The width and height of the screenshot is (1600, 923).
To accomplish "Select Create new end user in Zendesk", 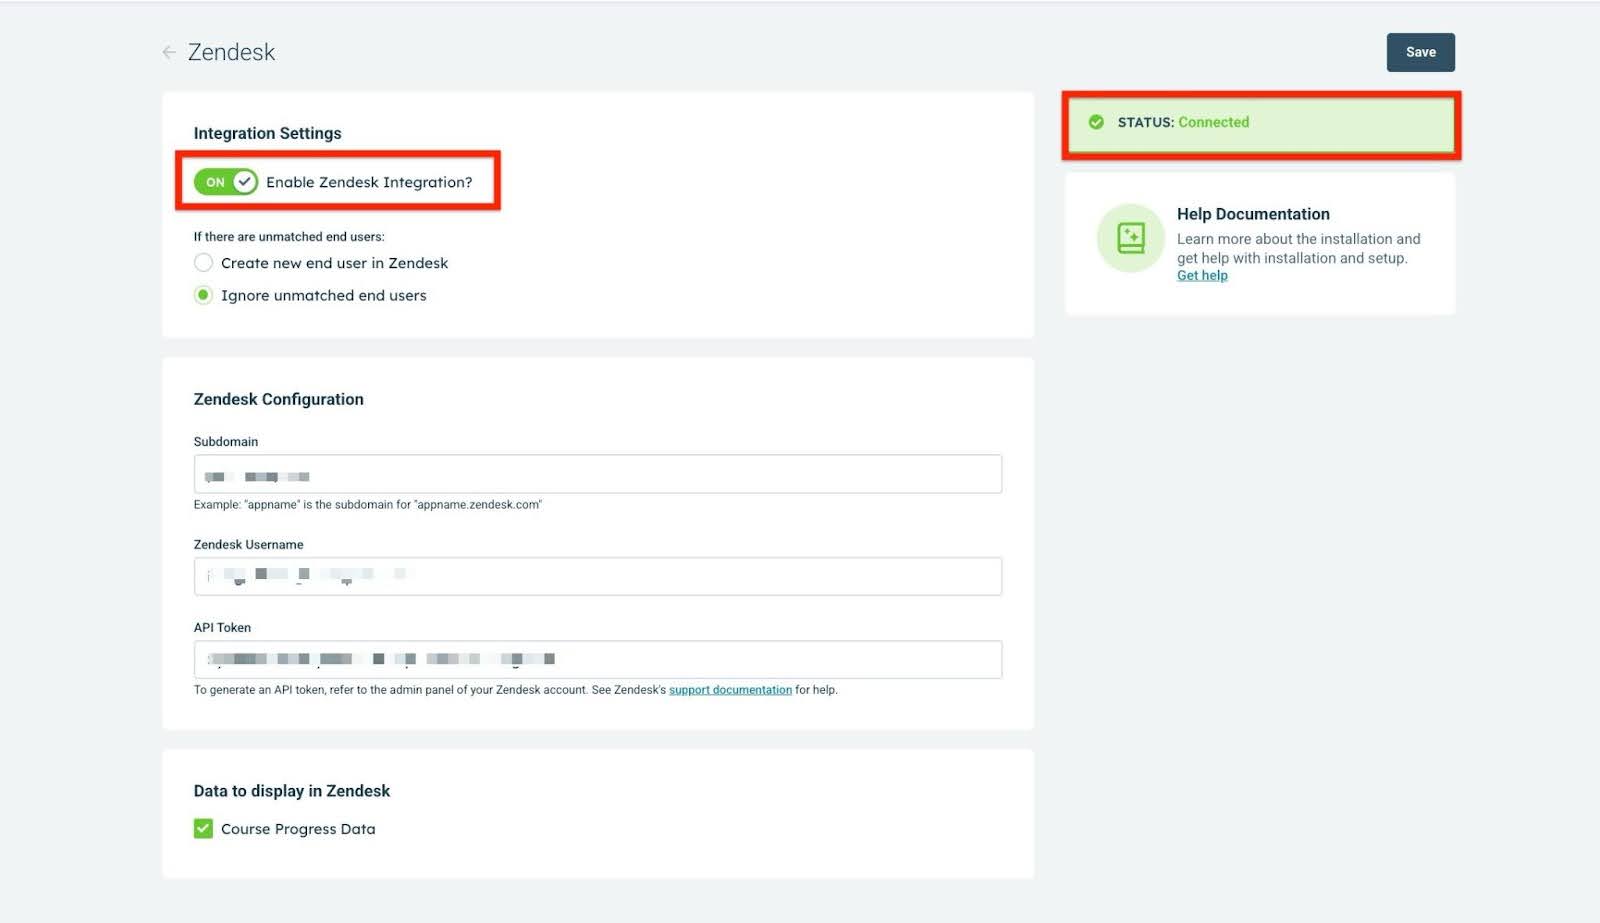I will [x=203, y=263].
